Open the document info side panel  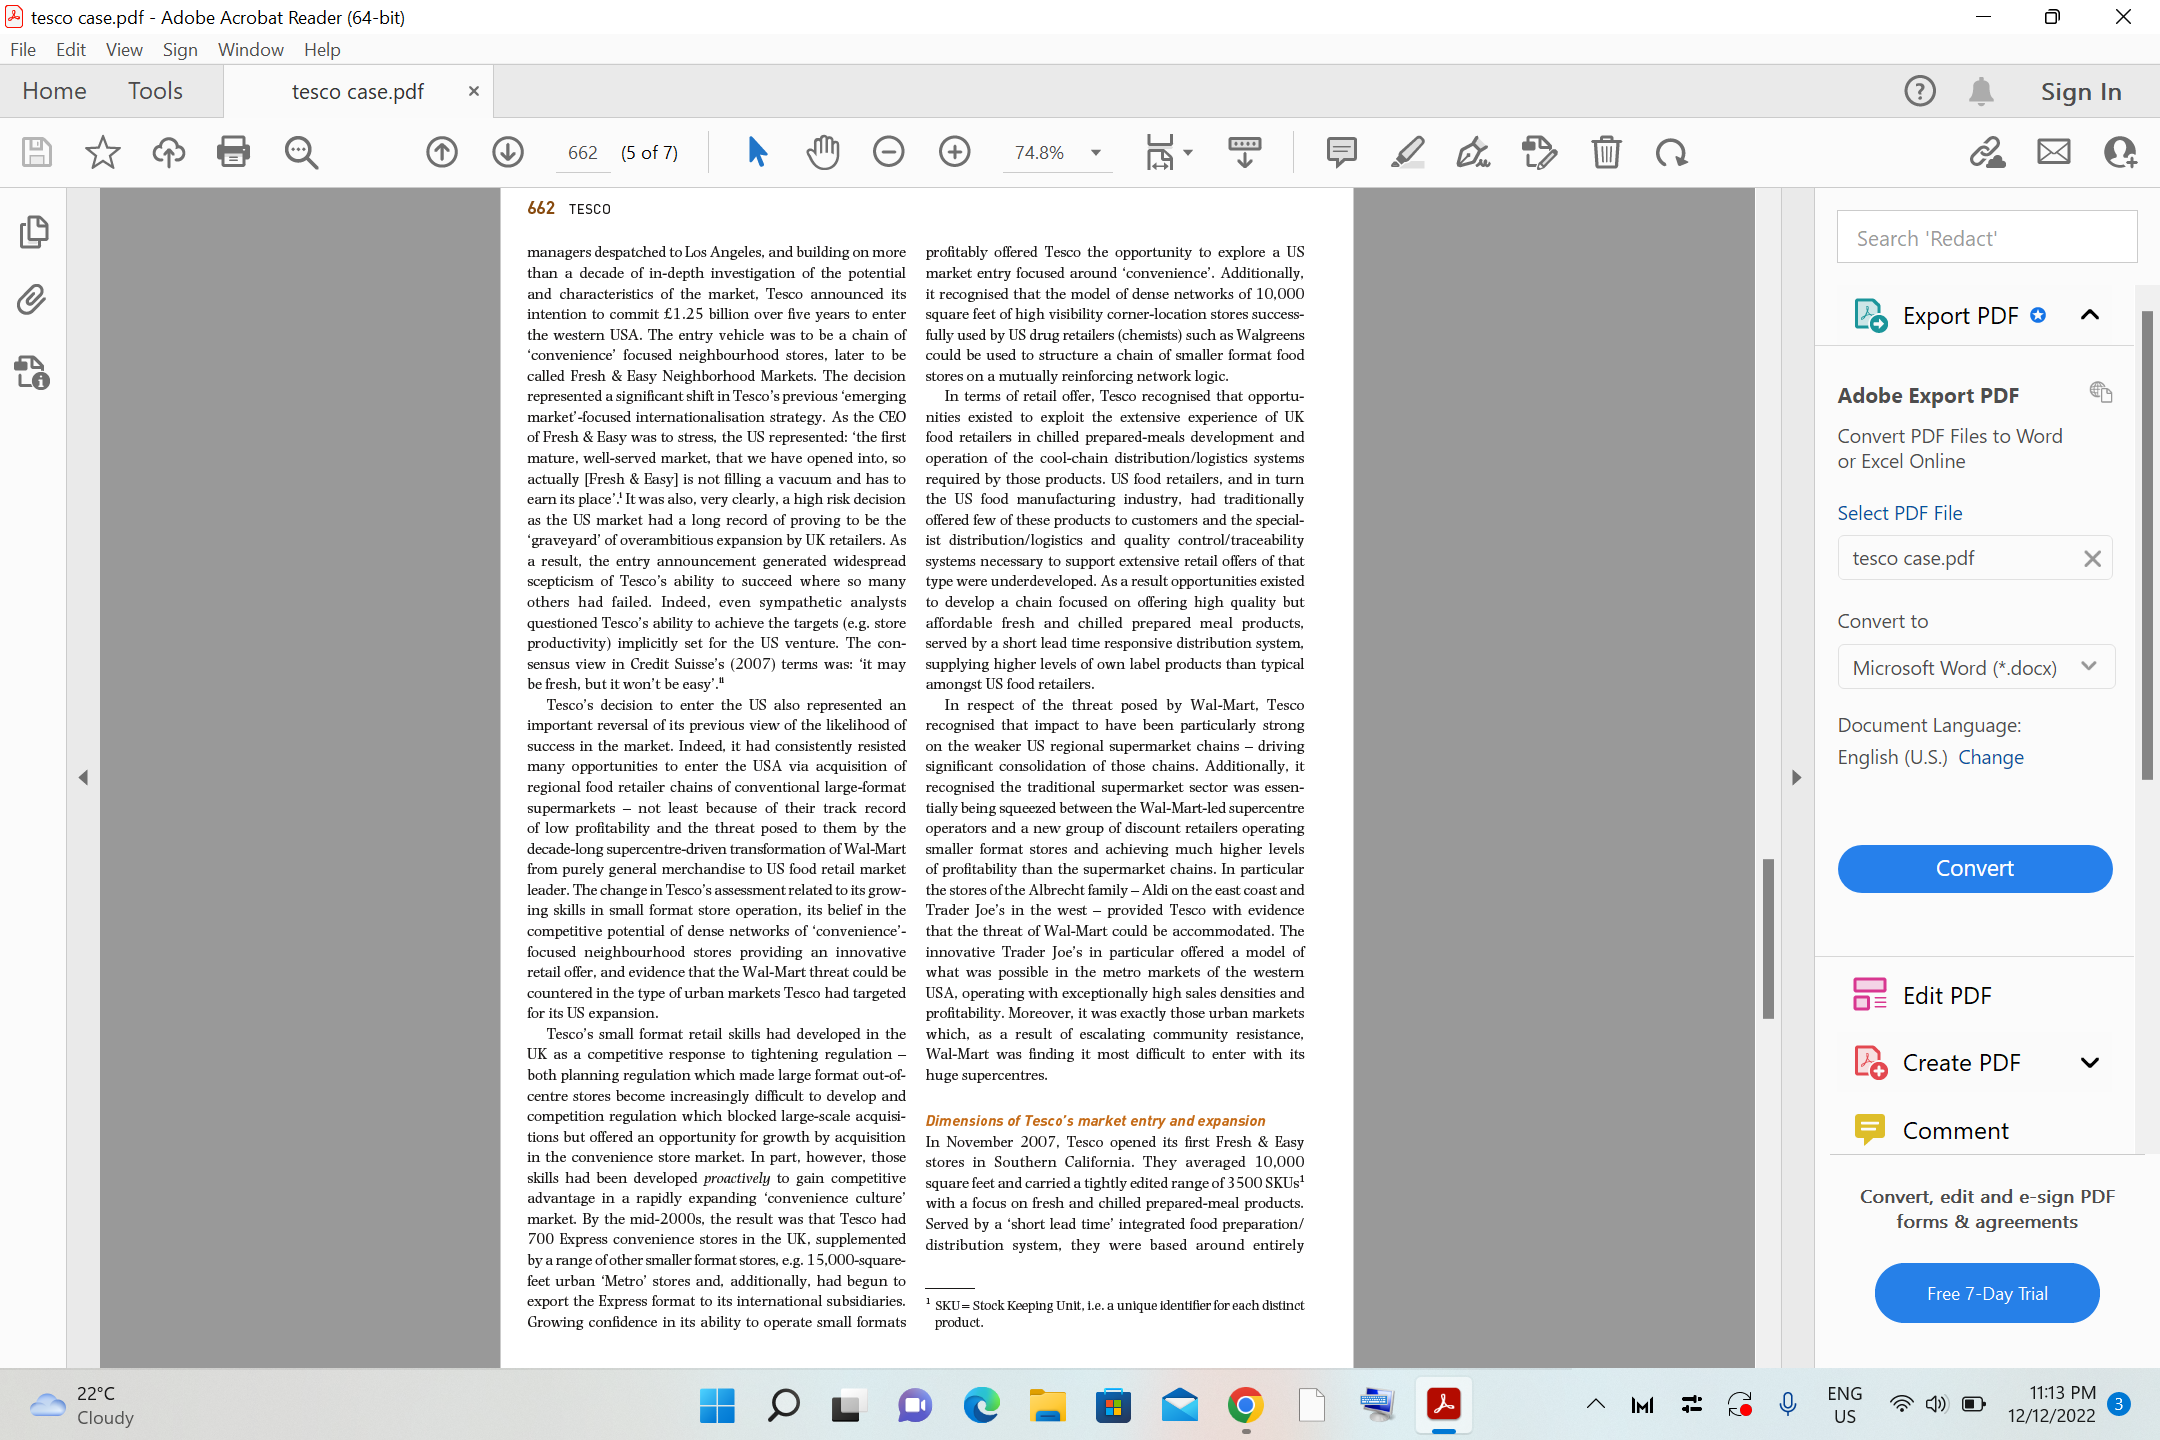(32, 372)
